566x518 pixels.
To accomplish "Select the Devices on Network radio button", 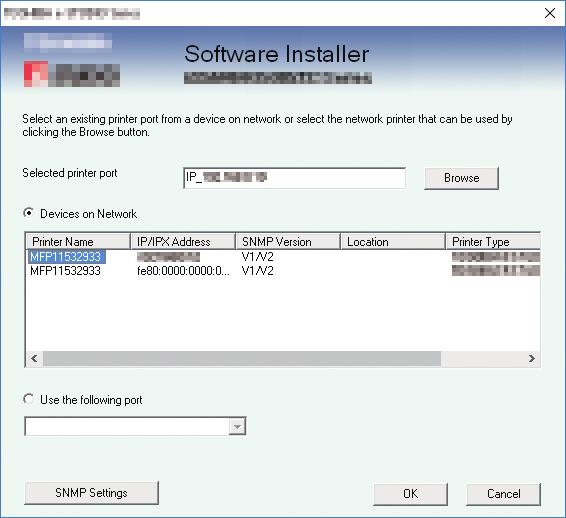I will (29, 213).
